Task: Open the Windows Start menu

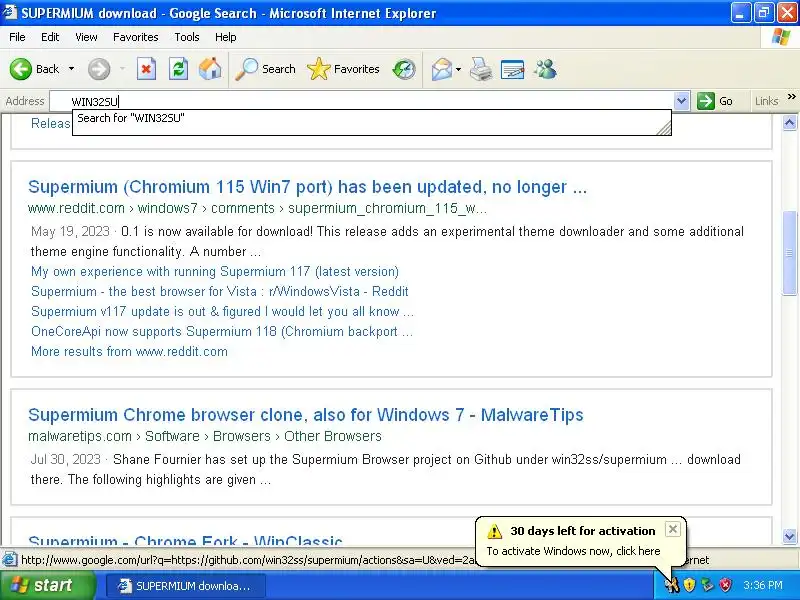Action: (48, 585)
